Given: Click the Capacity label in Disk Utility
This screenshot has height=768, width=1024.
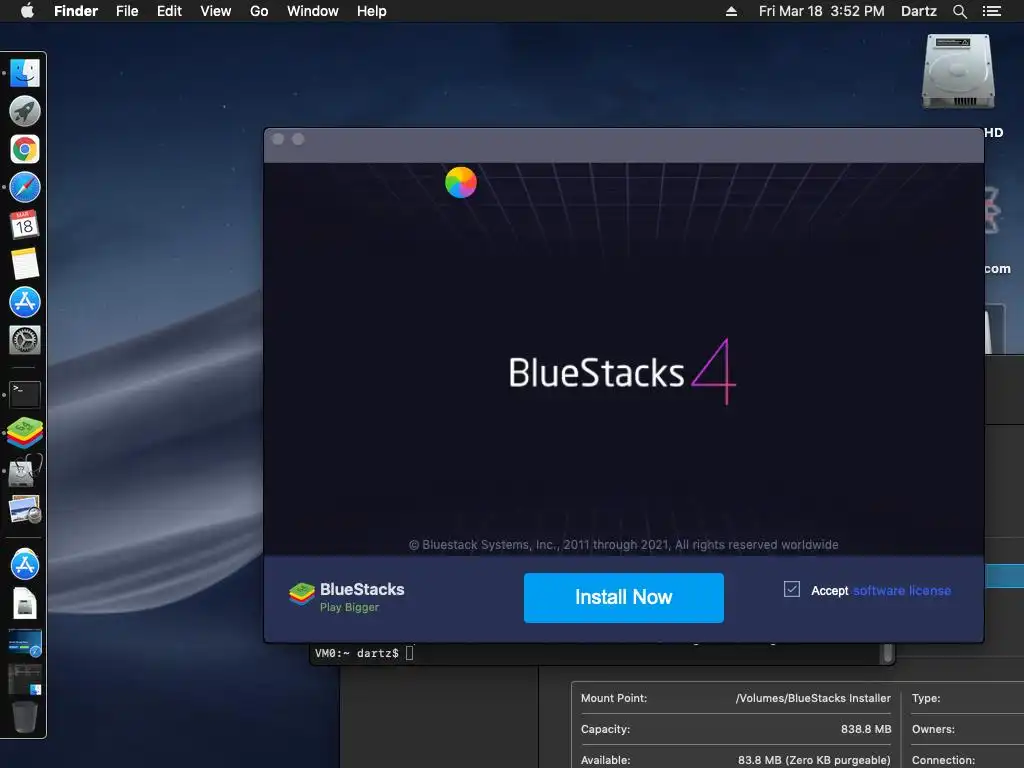Looking at the screenshot, I should [605, 729].
